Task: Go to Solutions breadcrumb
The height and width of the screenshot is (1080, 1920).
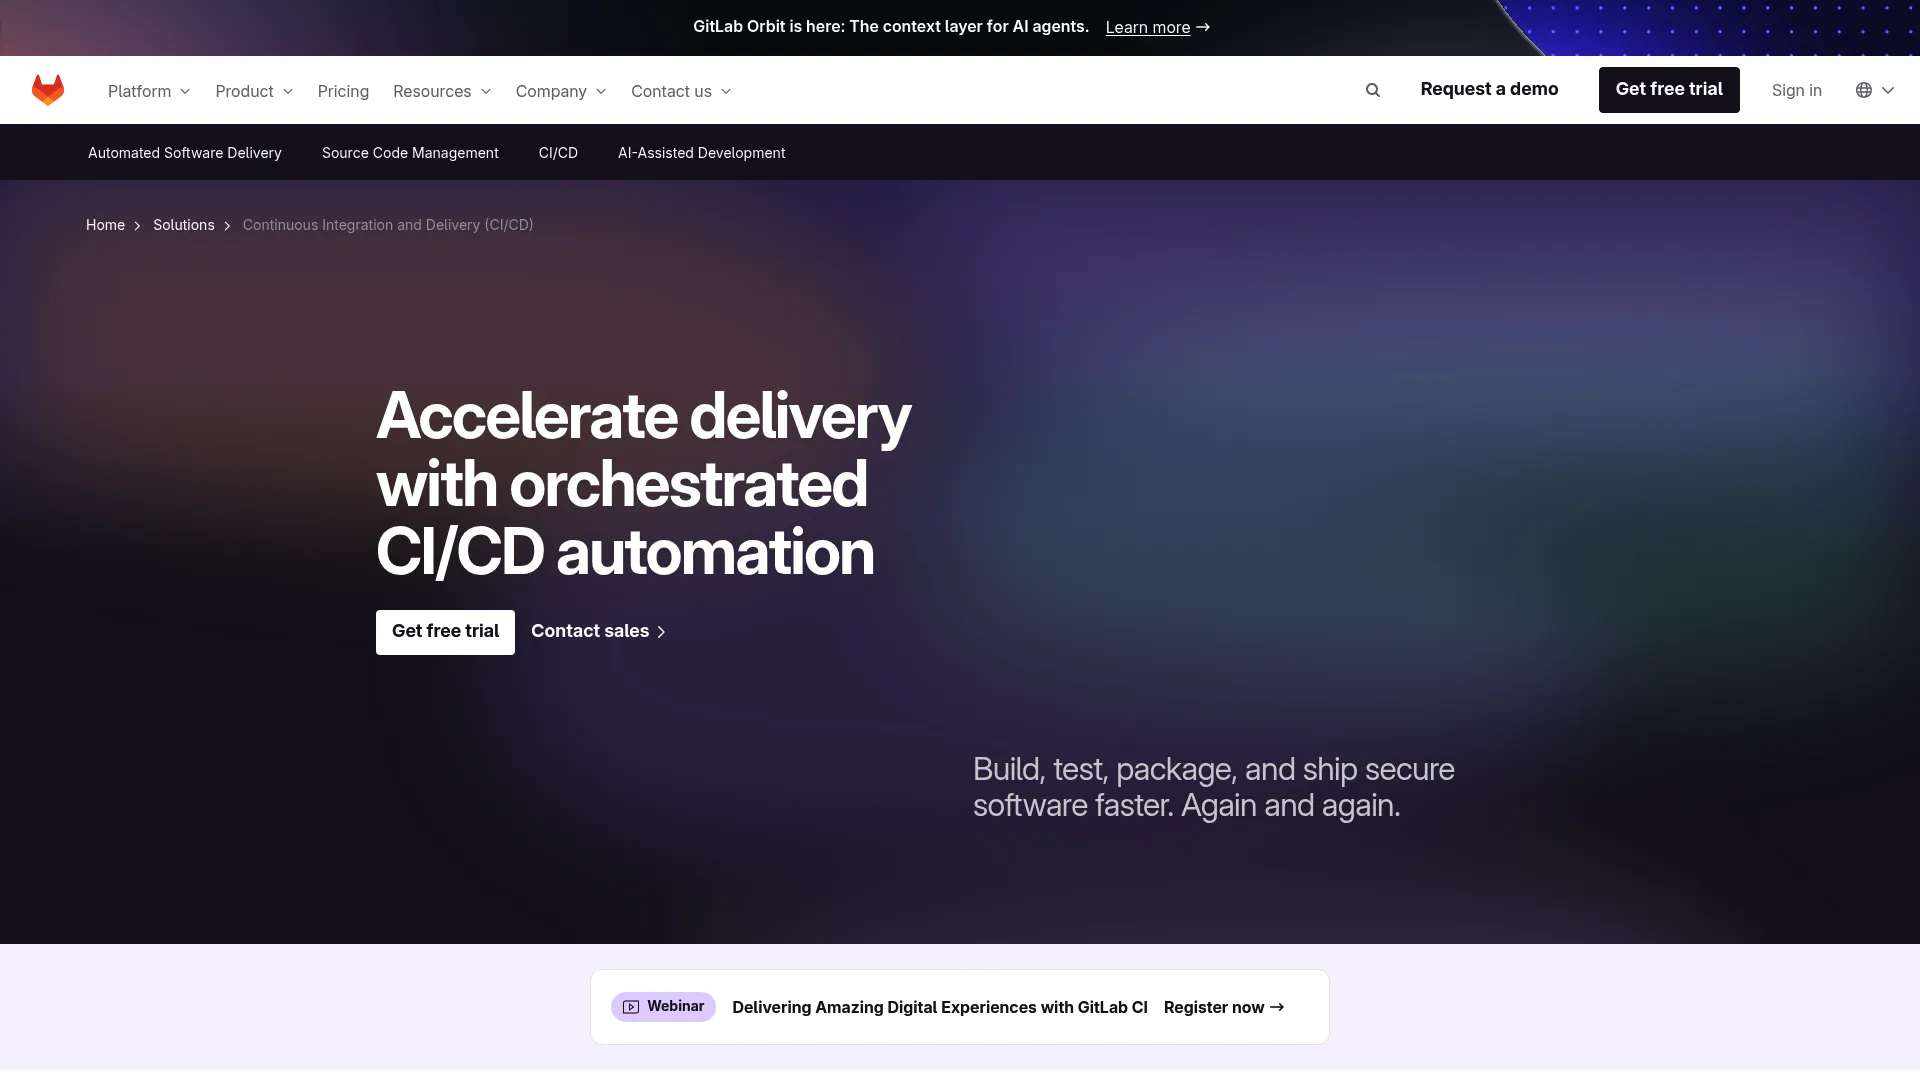Action: pos(184,225)
